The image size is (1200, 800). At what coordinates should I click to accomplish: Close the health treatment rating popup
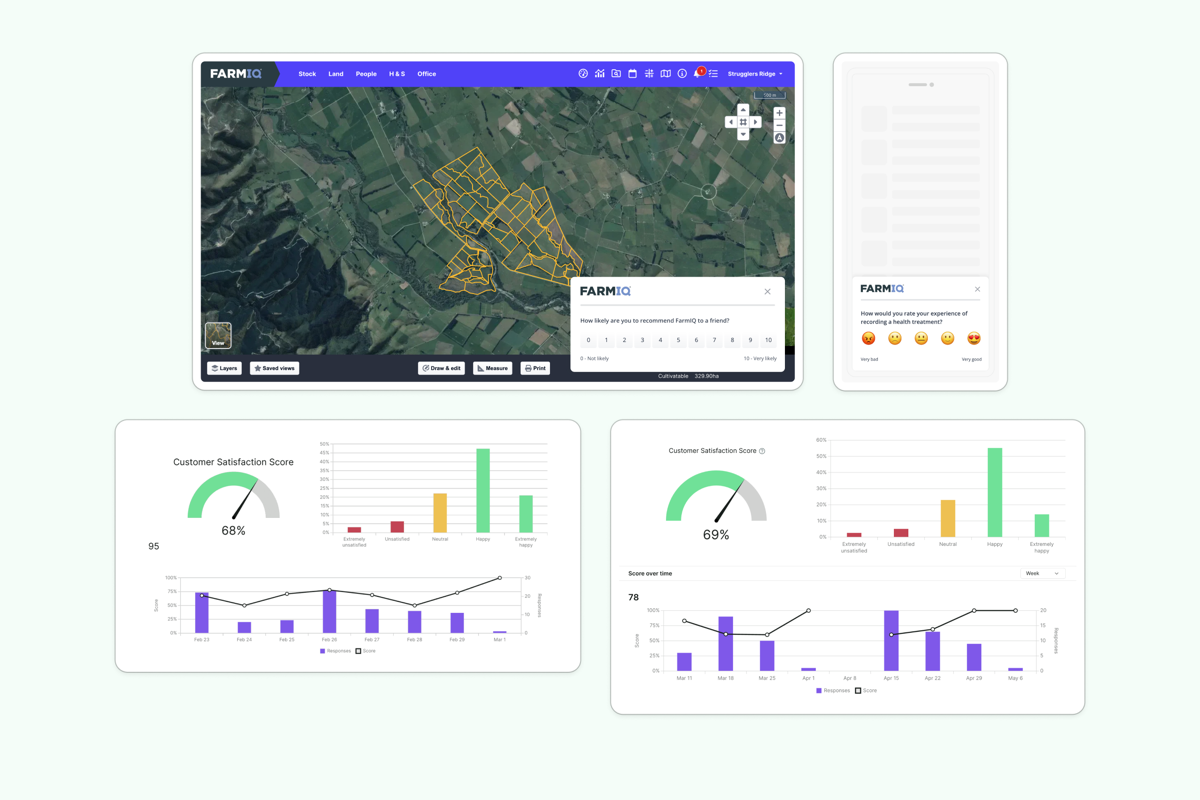977,289
